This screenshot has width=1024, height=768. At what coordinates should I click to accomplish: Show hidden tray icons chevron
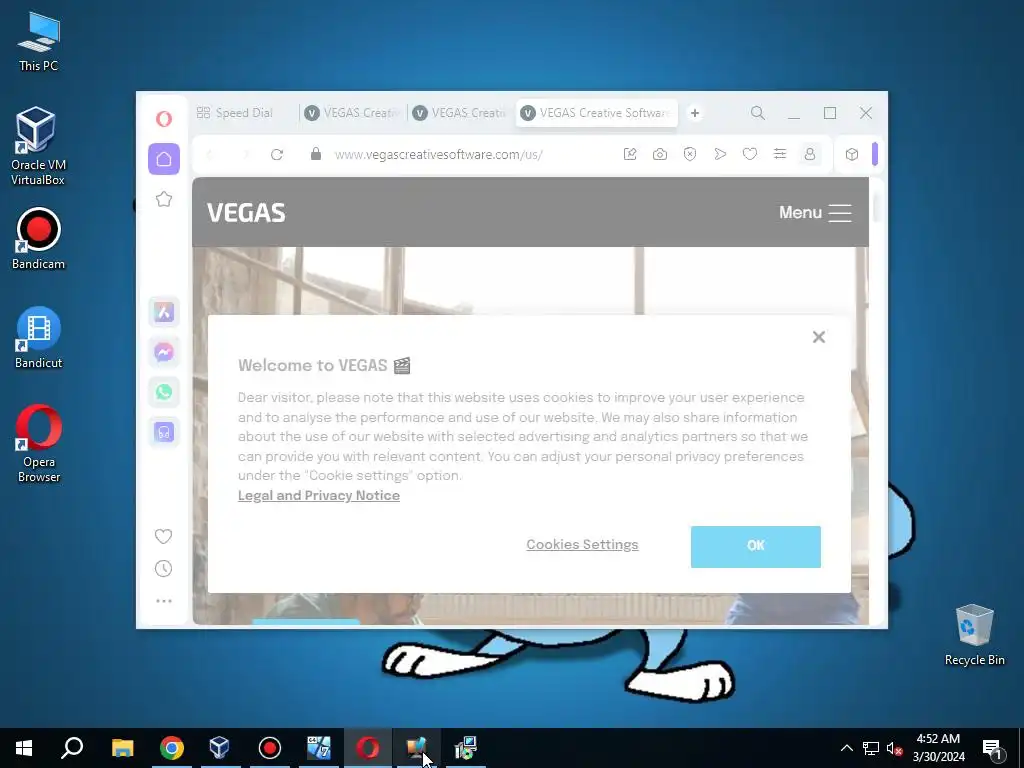[846, 748]
